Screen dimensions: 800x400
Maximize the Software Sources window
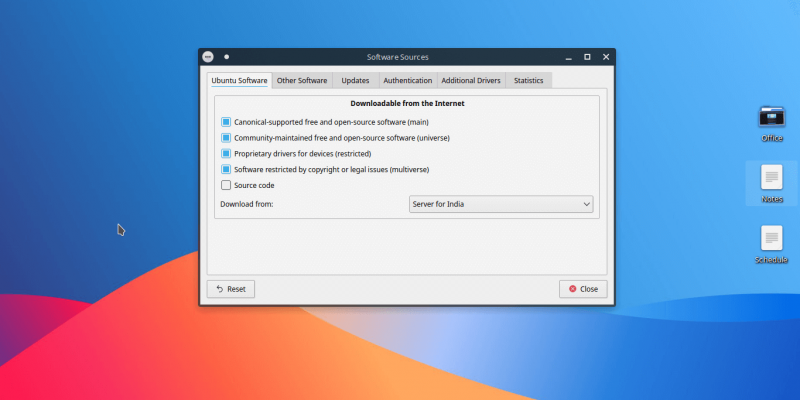(x=587, y=57)
